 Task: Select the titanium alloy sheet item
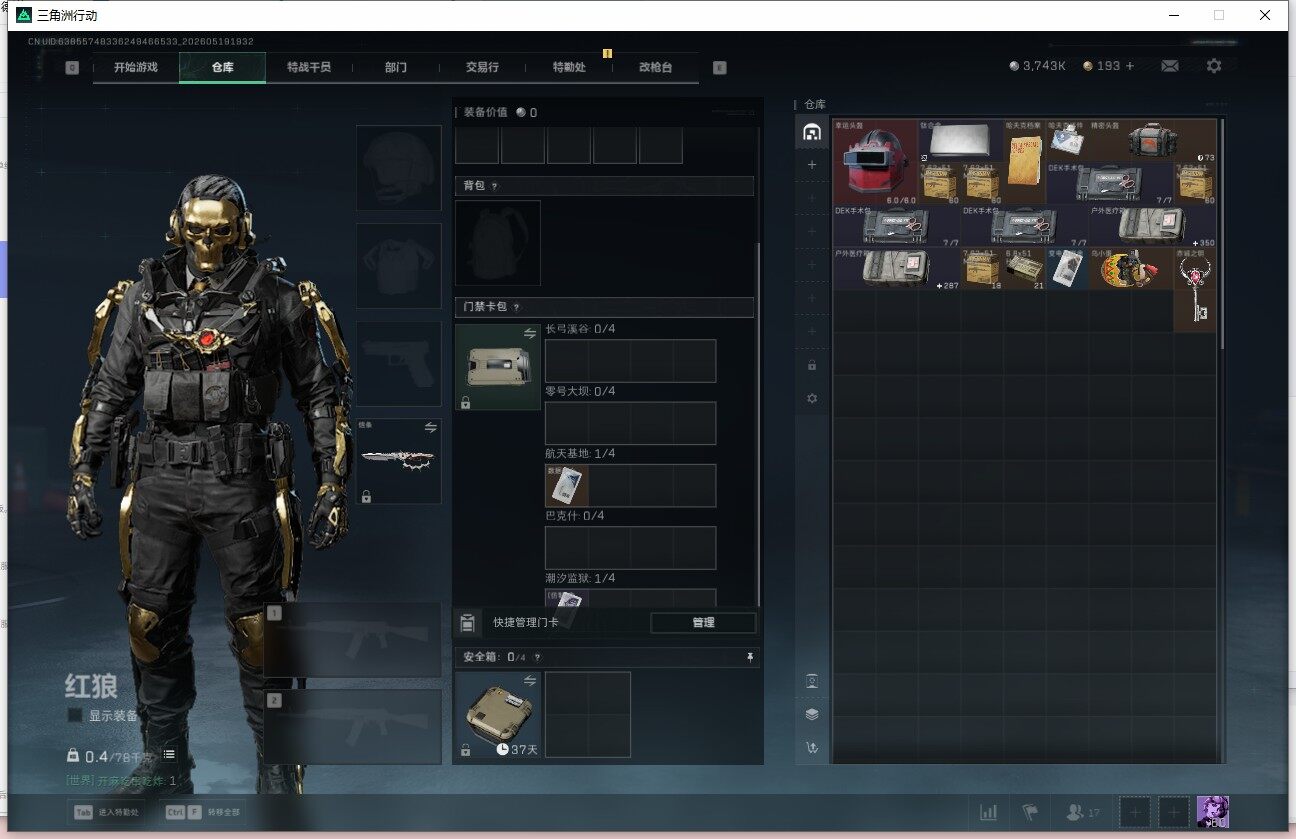961,141
